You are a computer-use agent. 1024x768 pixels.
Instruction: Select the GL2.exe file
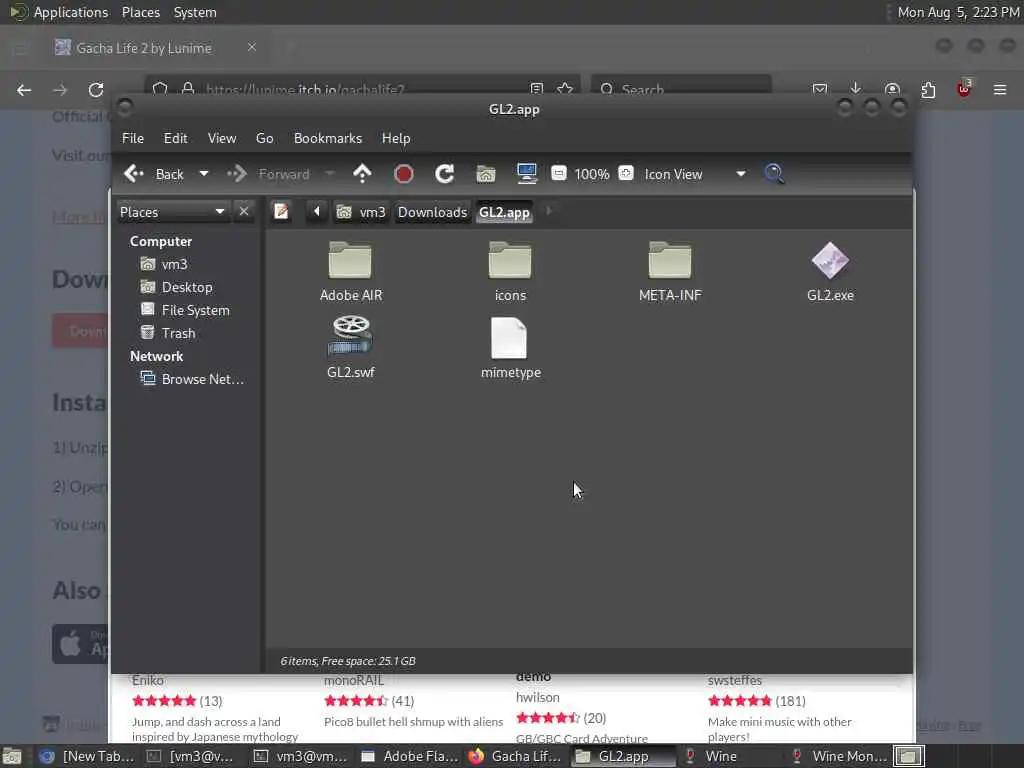pos(830,271)
